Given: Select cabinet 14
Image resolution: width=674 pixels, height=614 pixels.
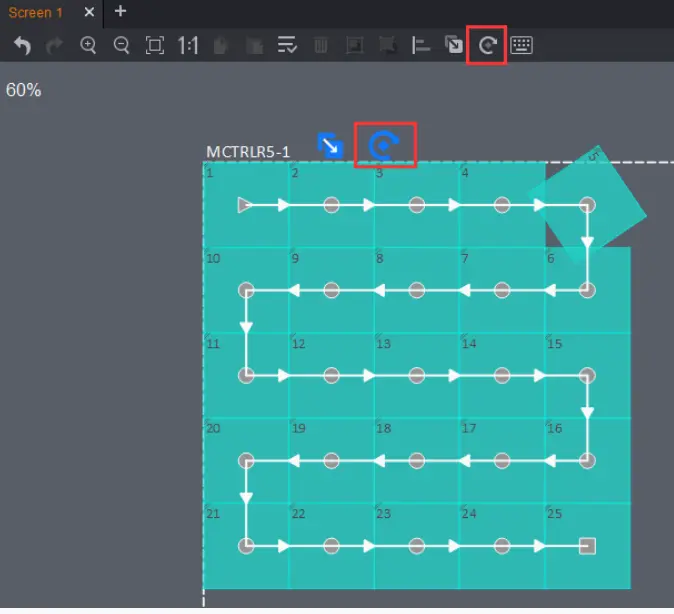Looking at the screenshot, I should [502, 375].
